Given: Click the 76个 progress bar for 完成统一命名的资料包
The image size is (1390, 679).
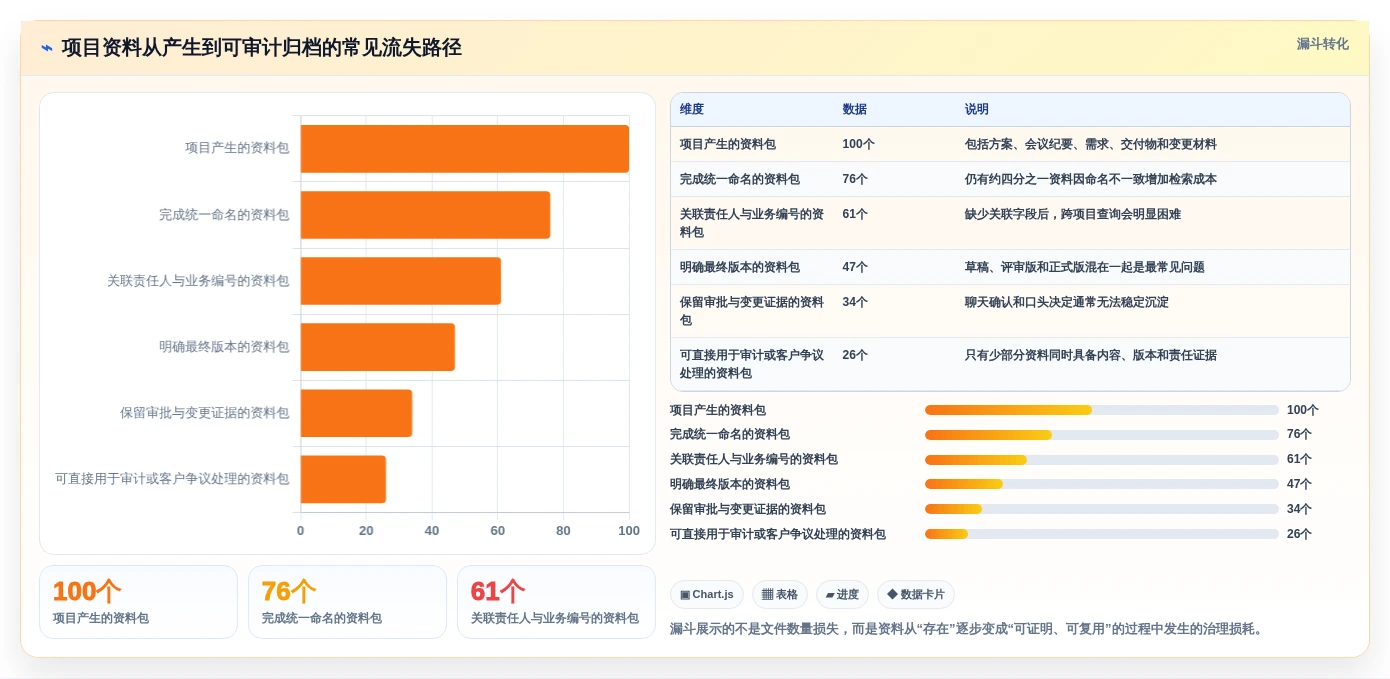Looking at the screenshot, I should pyautogui.click(x=1102, y=435).
